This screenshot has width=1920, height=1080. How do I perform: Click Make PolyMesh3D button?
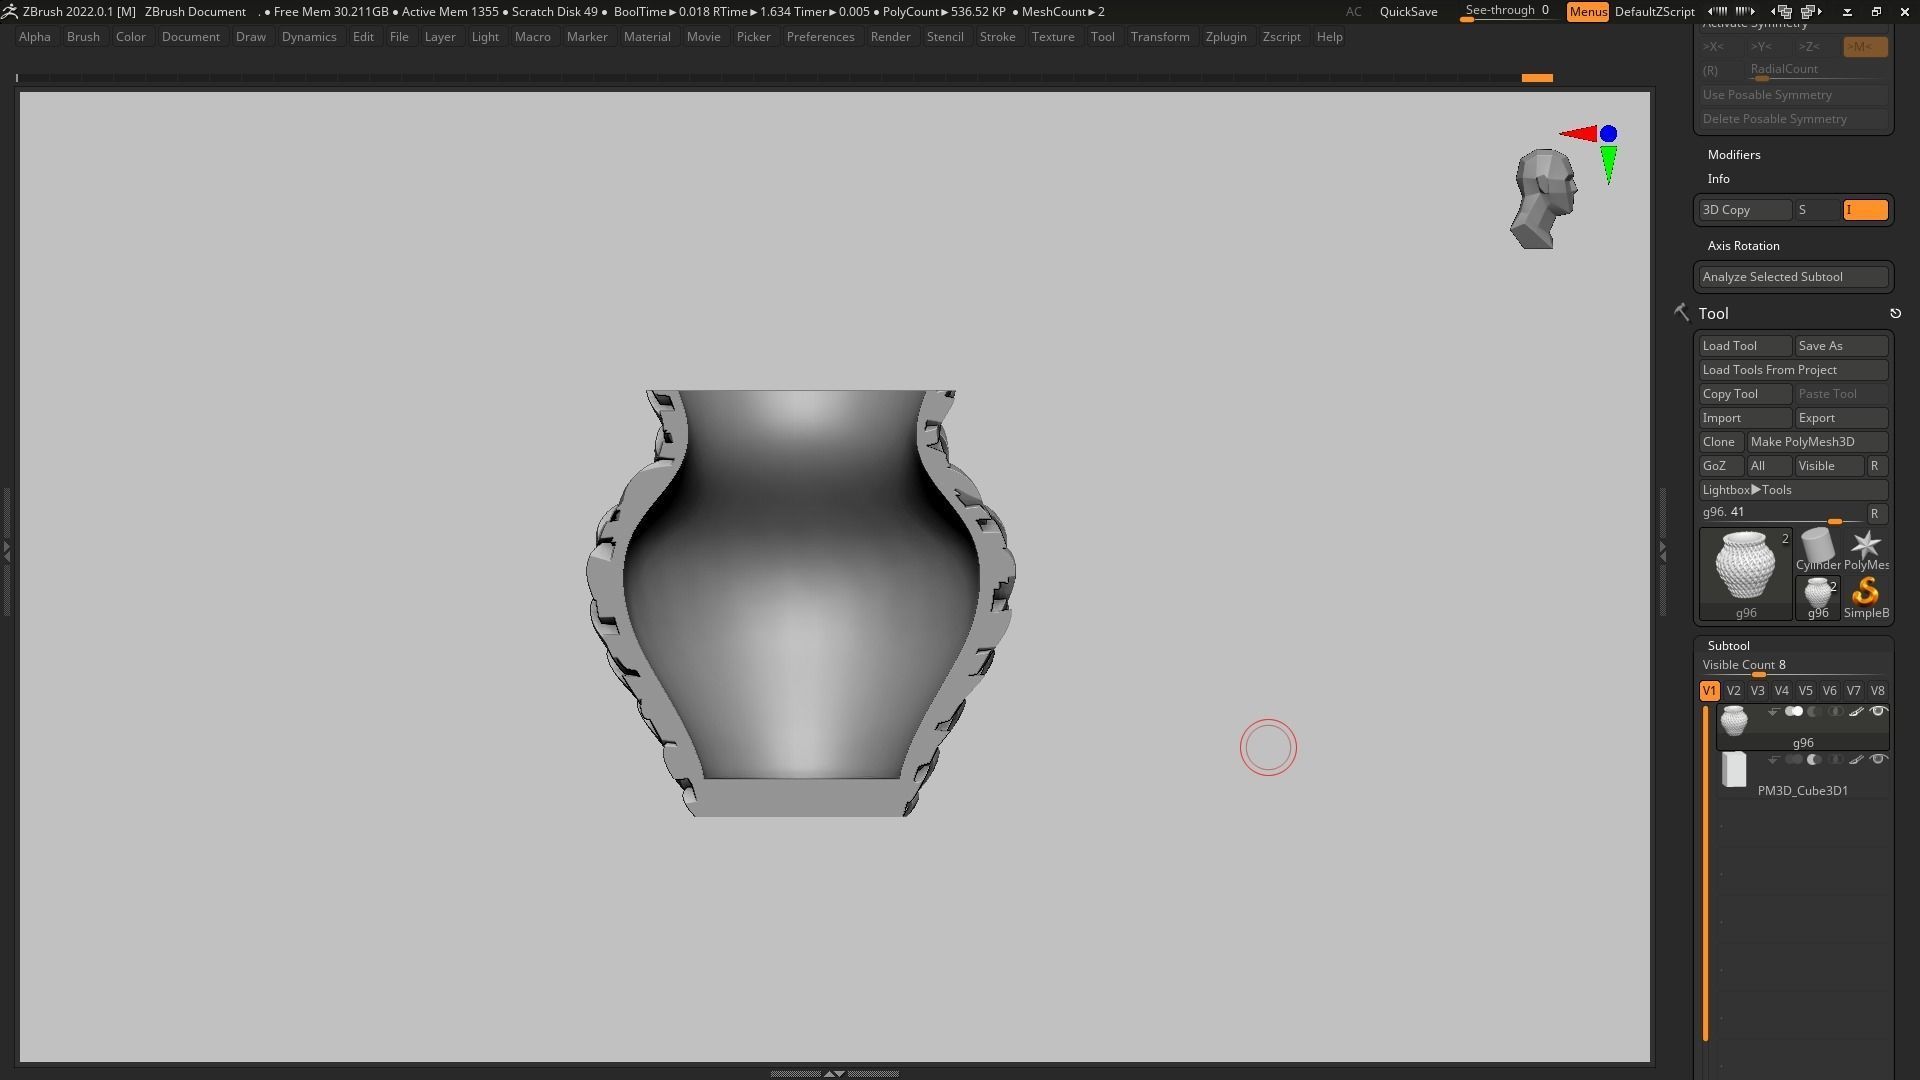(1816, 442)
